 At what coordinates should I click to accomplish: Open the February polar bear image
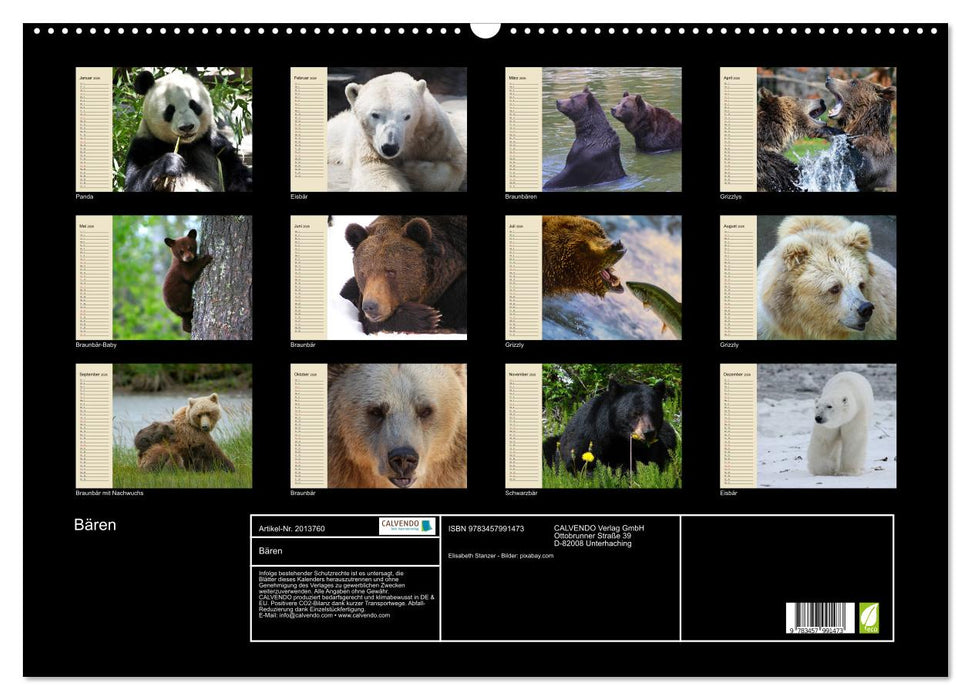point(397,129)
